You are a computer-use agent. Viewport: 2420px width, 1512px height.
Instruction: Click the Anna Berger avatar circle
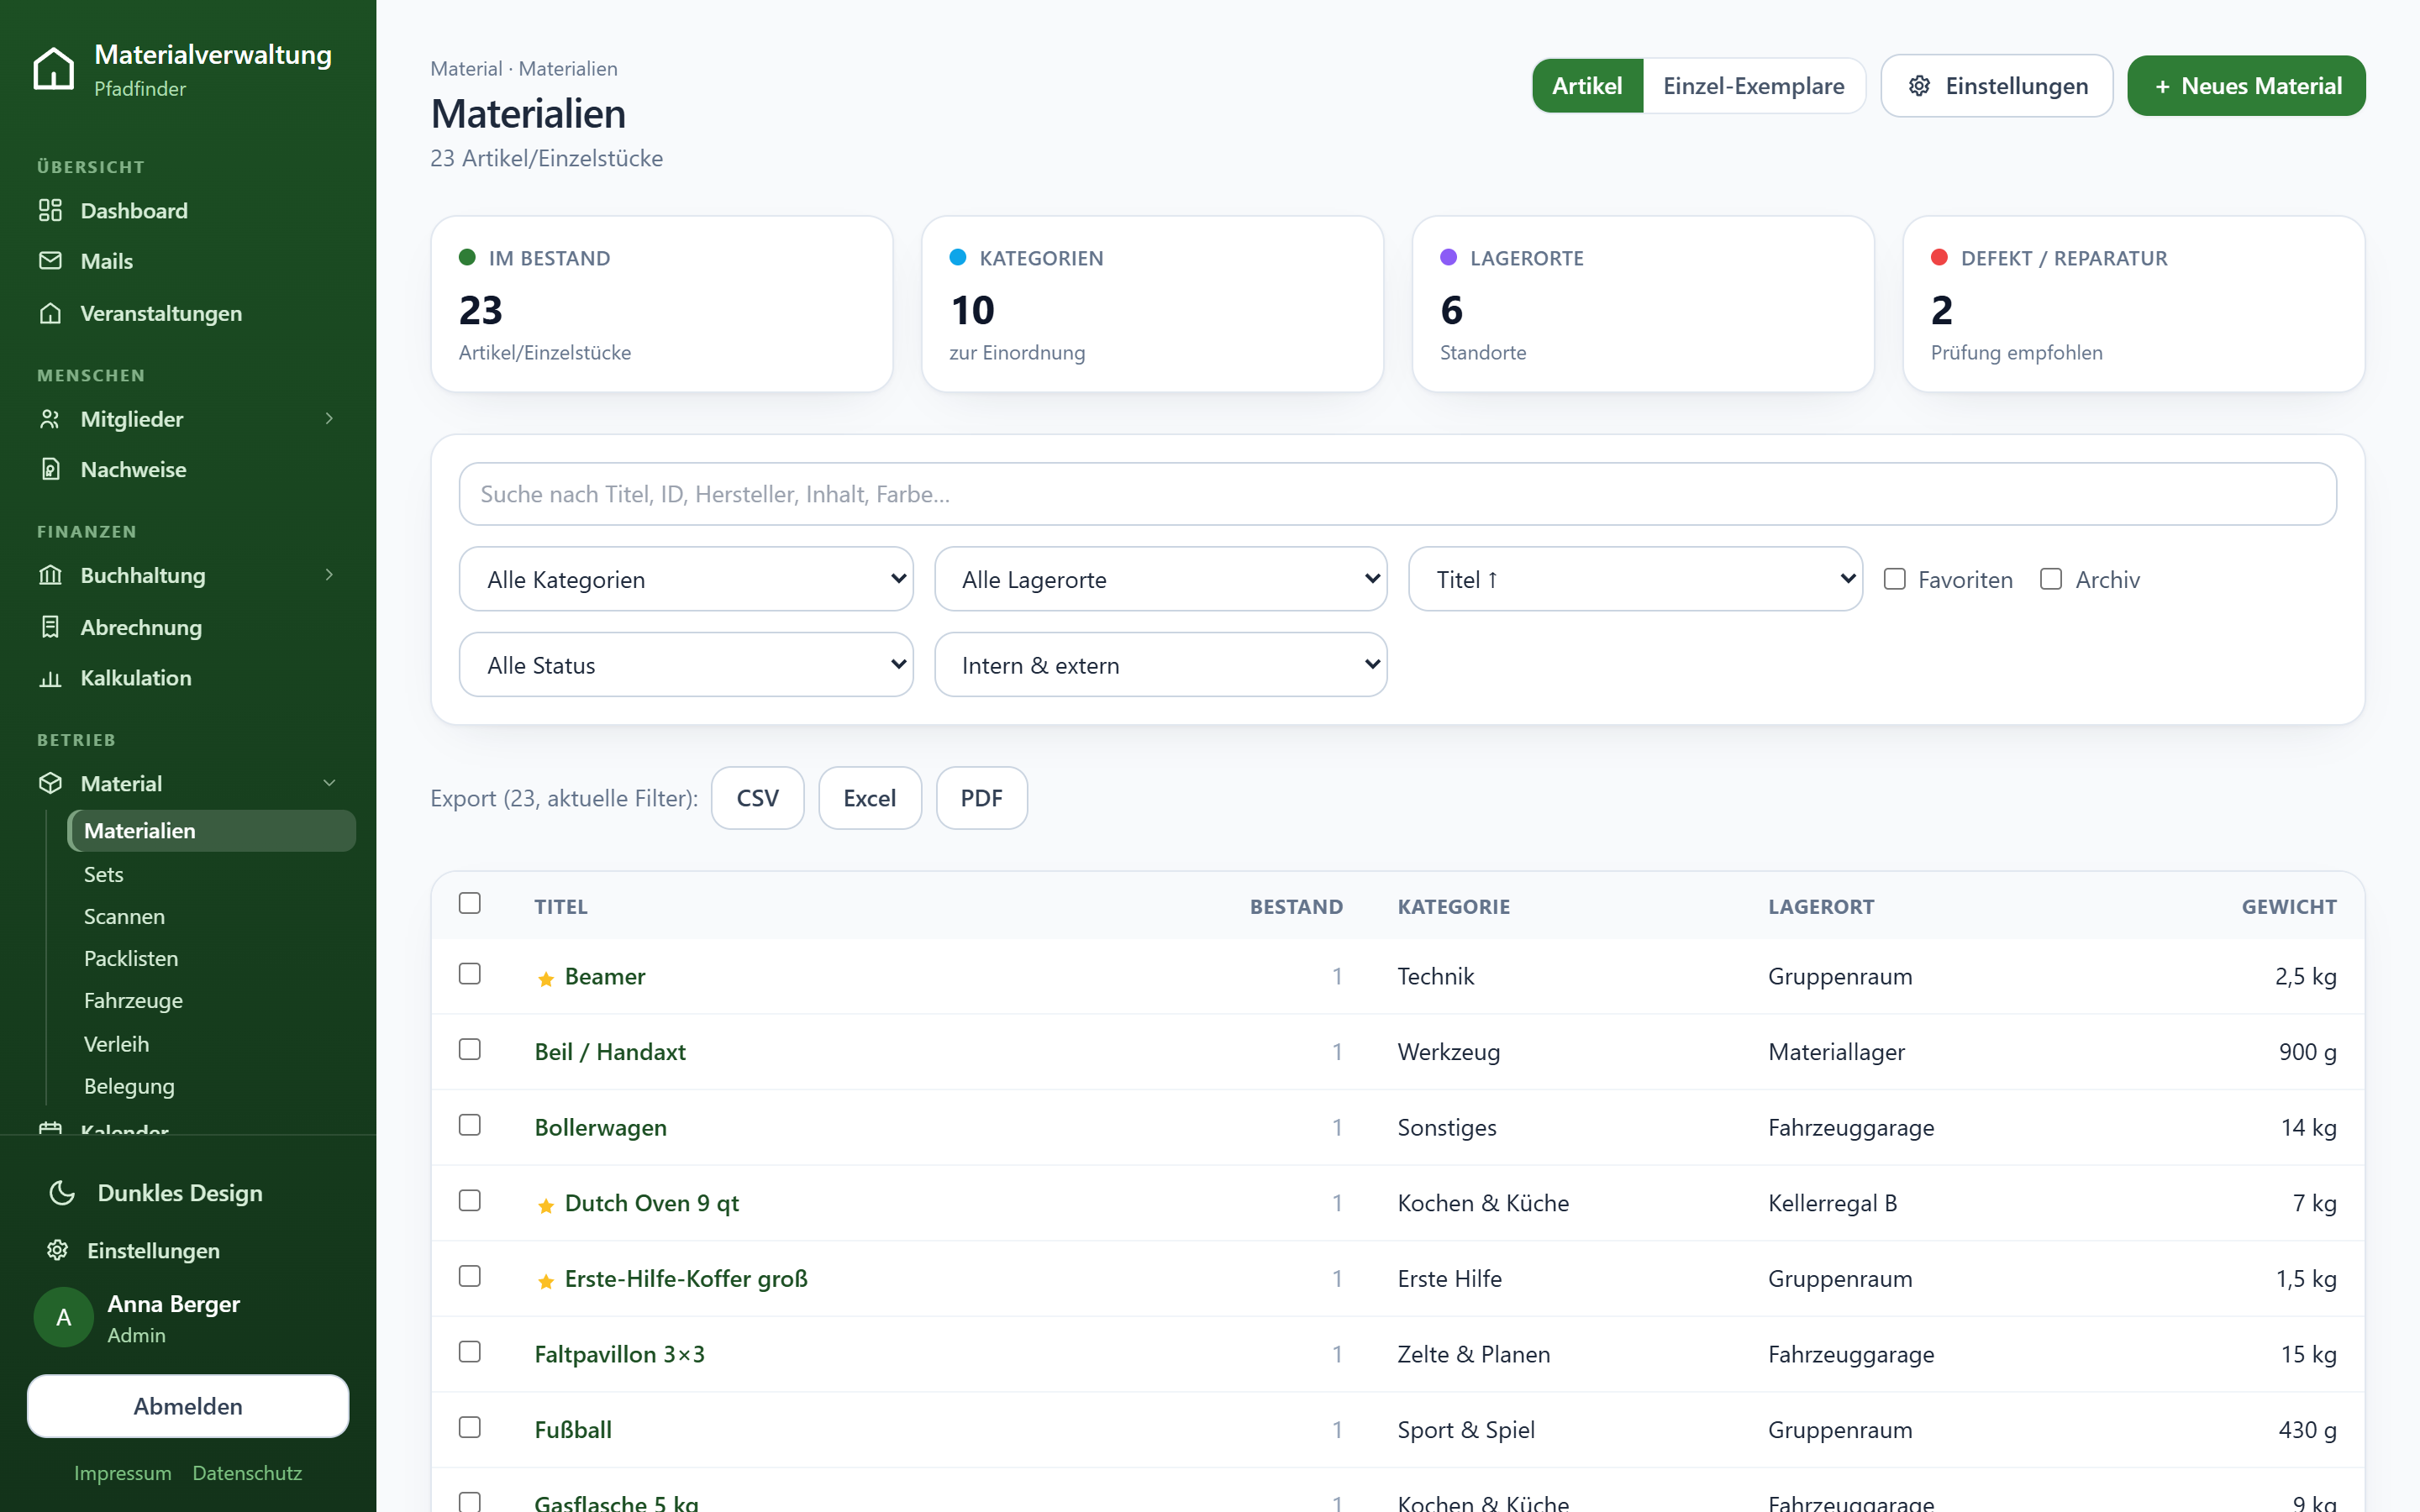tap(63, 1317)
